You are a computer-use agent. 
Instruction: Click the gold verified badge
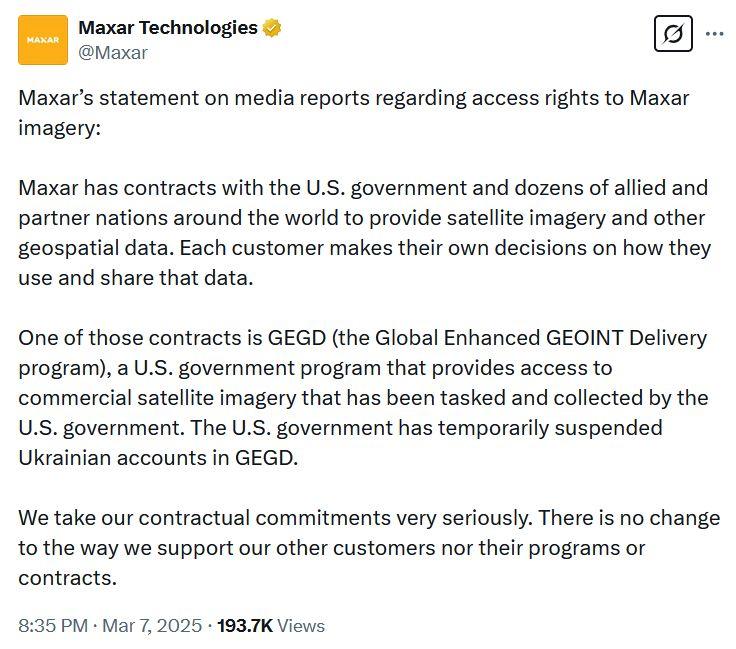272,28
